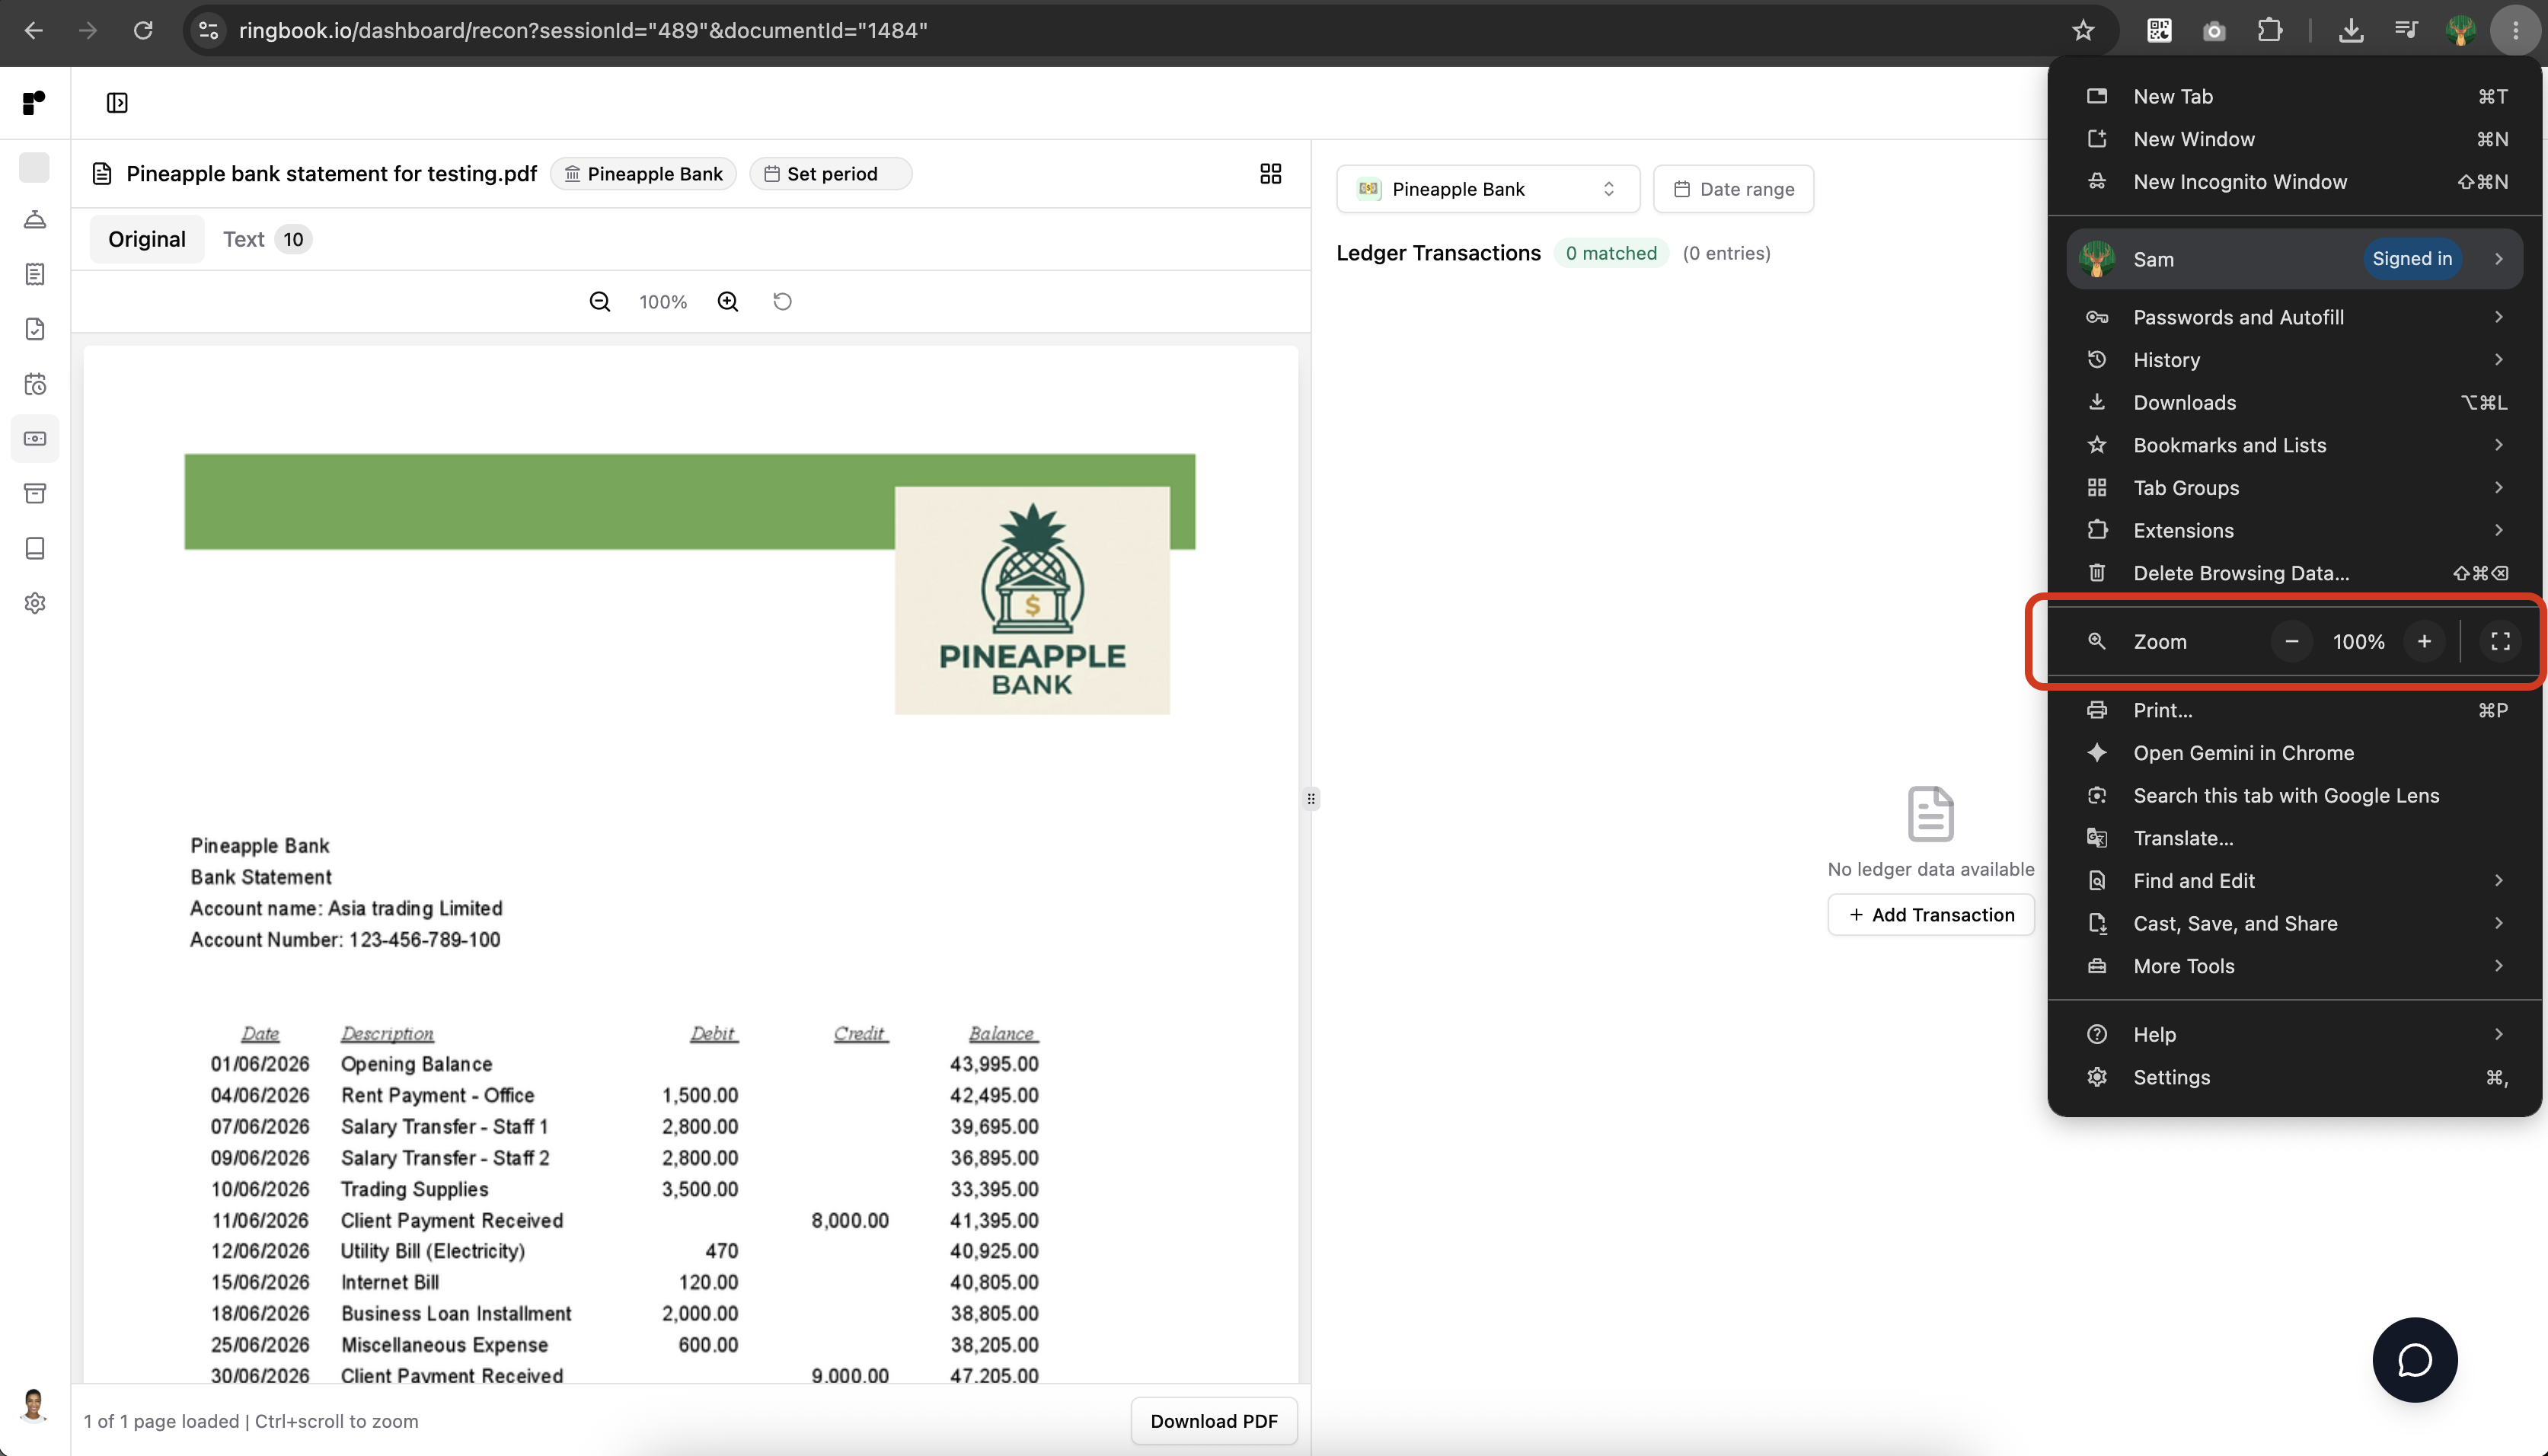Image resolution: width=2548 pixels, height=1456 pixels.
Task: Click Add Transaction button
Action: (x=1930, y=915)
